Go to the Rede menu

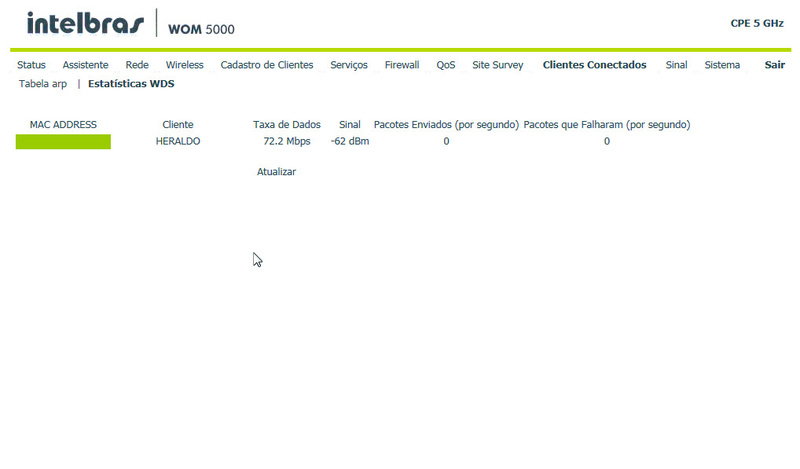tap(137, 65)
